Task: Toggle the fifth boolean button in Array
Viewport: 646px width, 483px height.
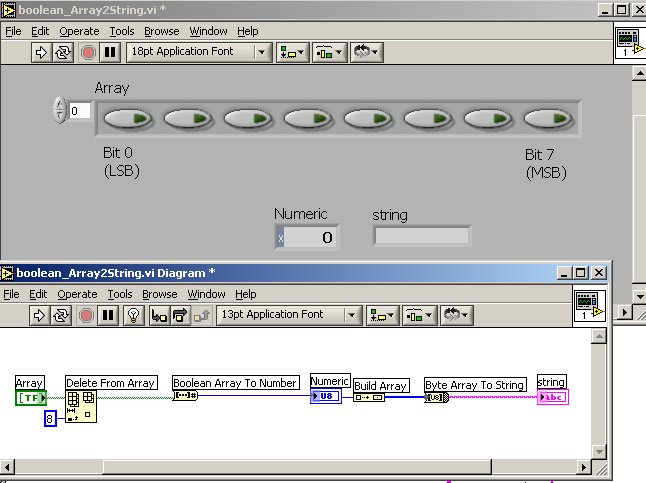Action: pos(368,119)
